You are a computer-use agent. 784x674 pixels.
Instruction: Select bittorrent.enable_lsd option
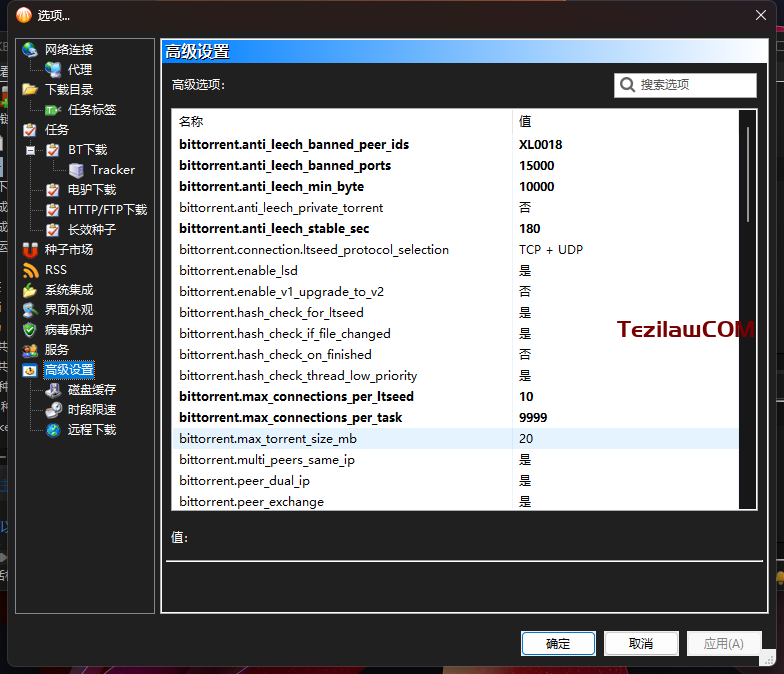[455, 270]
